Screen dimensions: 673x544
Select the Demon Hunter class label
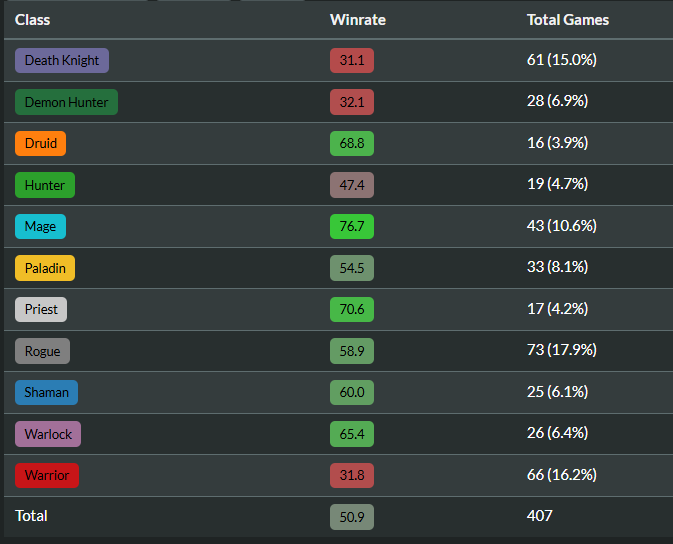pos(67,102)
